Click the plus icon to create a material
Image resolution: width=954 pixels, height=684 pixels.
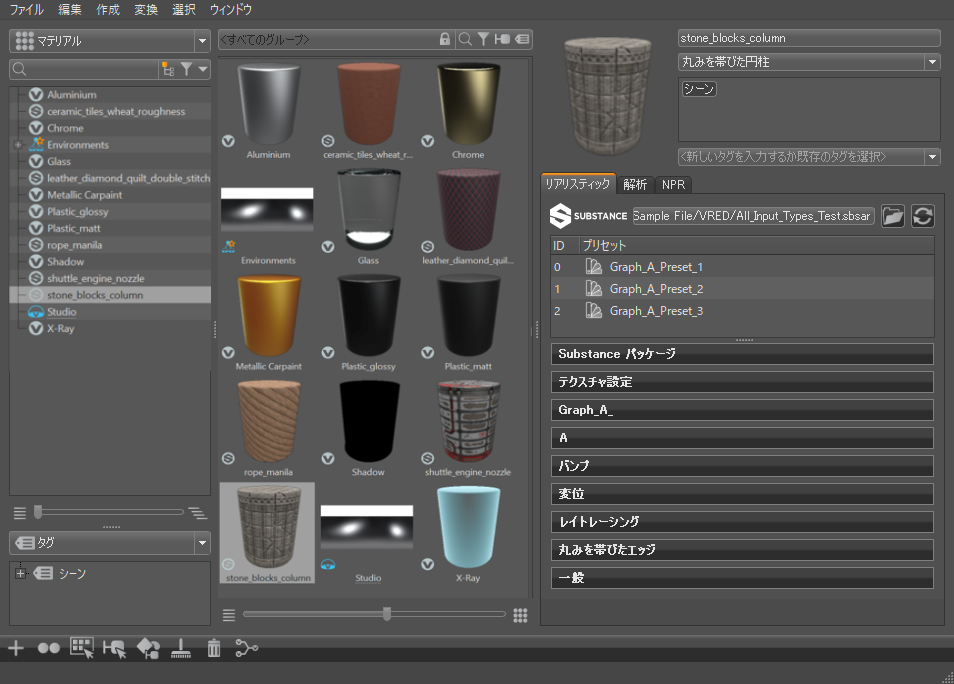(16, 648)
